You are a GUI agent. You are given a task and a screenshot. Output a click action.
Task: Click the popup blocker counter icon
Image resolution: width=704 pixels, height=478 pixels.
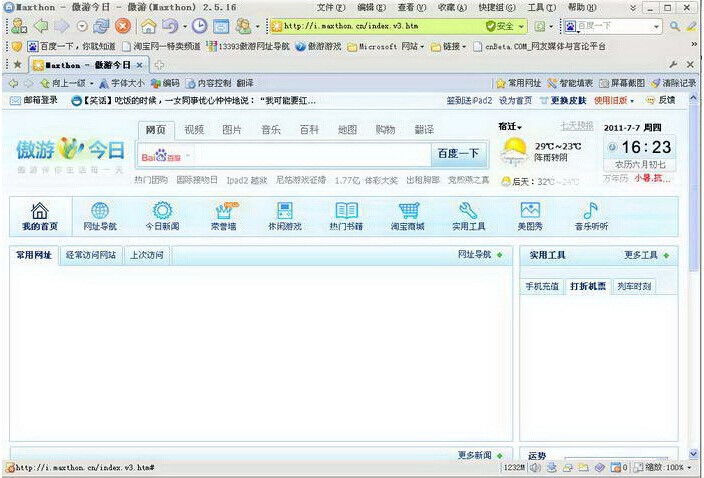619,468
